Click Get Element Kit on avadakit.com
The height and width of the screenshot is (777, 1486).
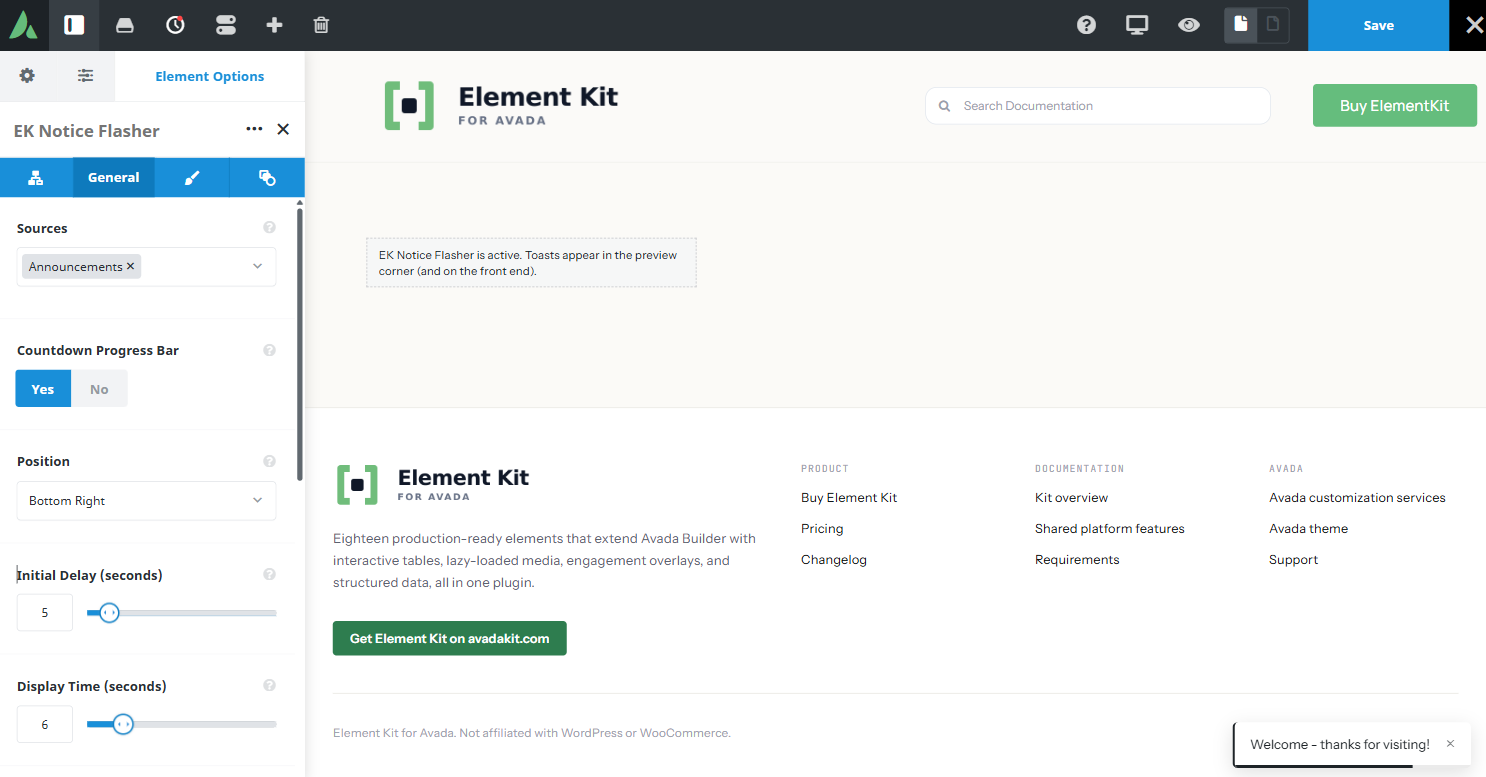[449, 638]
